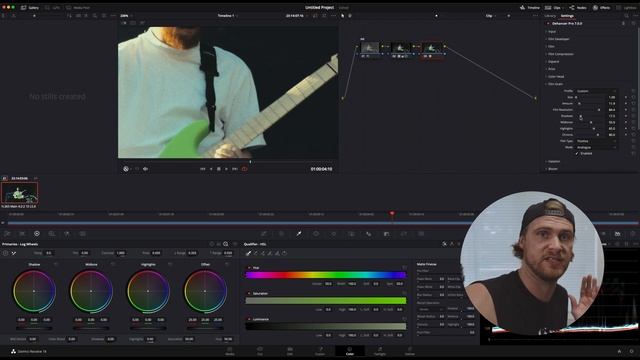Screen dimensions: 640x360
Task: Toggle the Nodes panel button
Action: click(x=578, y=7)
